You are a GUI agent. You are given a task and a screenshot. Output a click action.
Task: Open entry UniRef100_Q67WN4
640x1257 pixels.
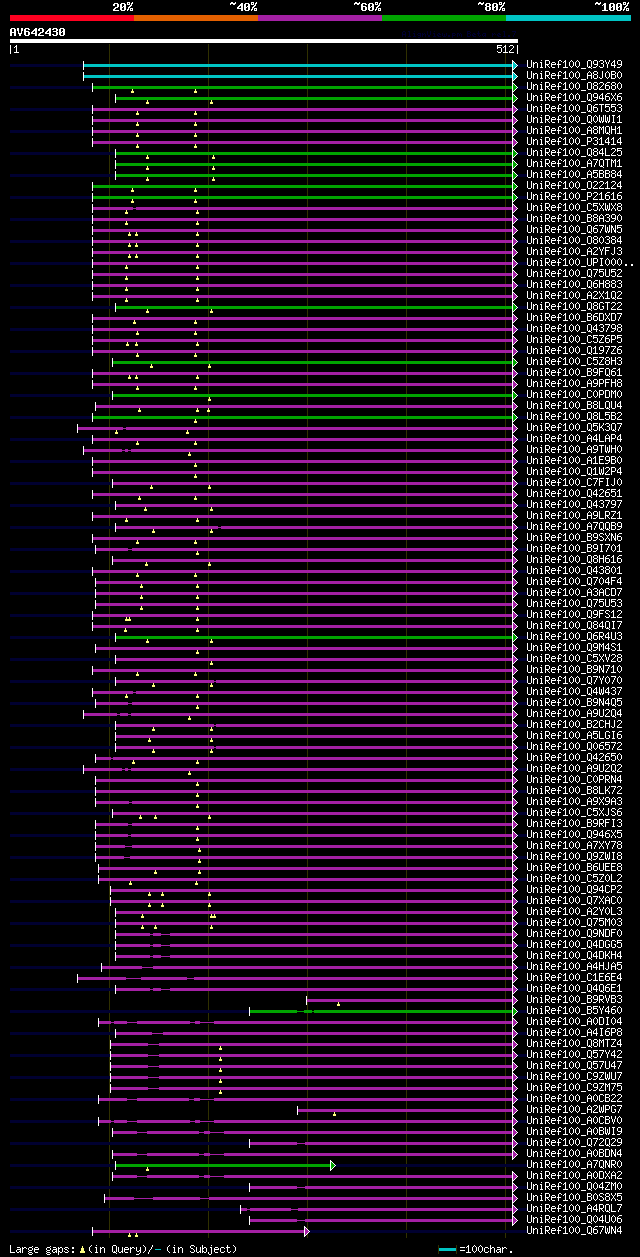coord(574,1231)
